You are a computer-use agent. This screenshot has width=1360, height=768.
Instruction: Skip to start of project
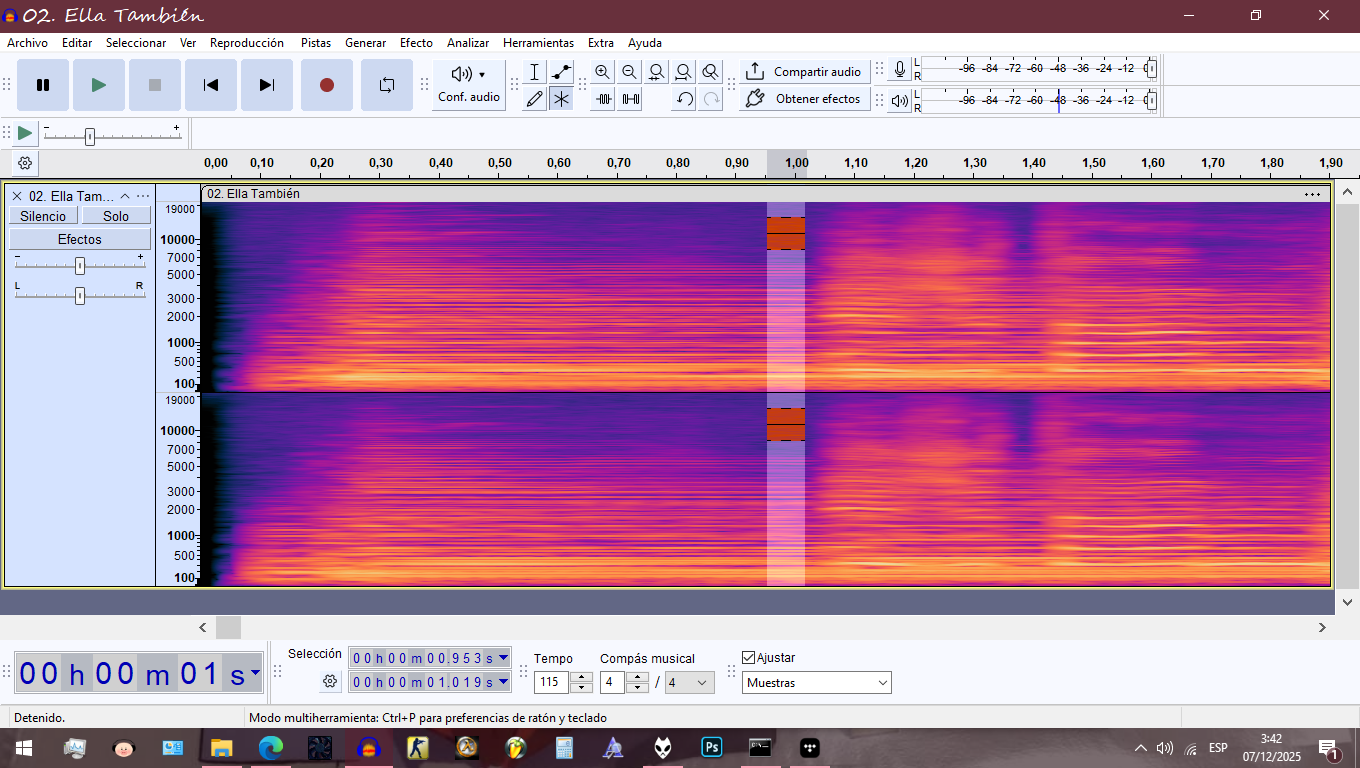pos(211,85)
